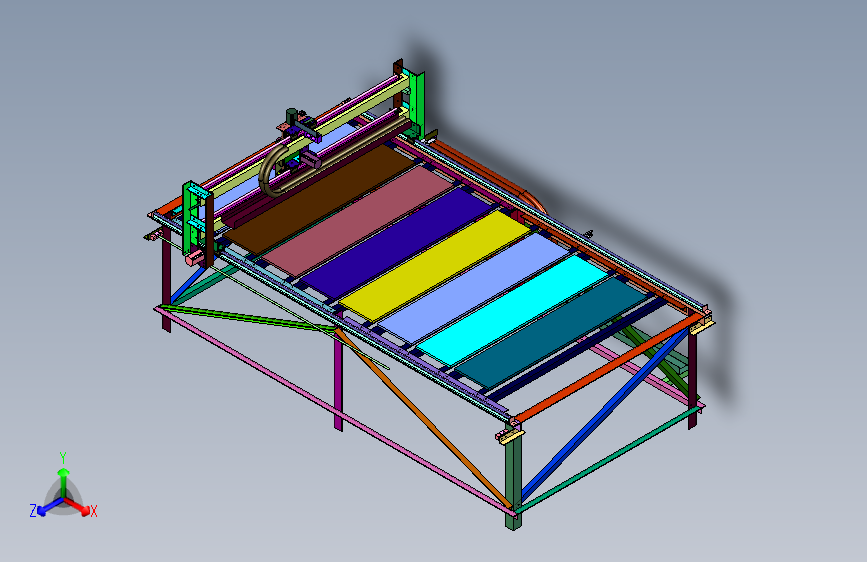This screenshot has height=562, width=867.
Task: Select the long blue diagonal brace under the red beam
Action: point(605,413)
